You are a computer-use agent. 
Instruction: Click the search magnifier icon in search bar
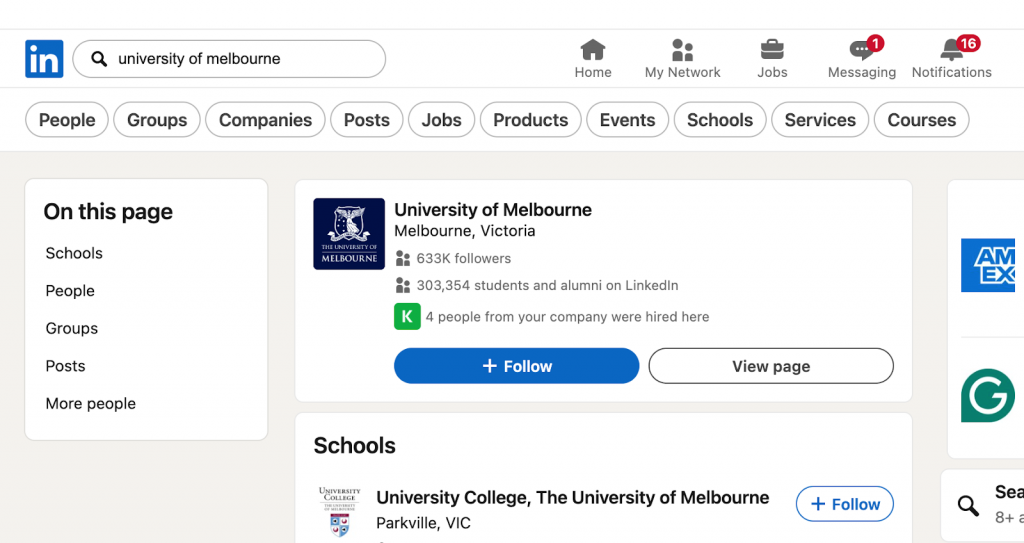[x=99, y=59]
